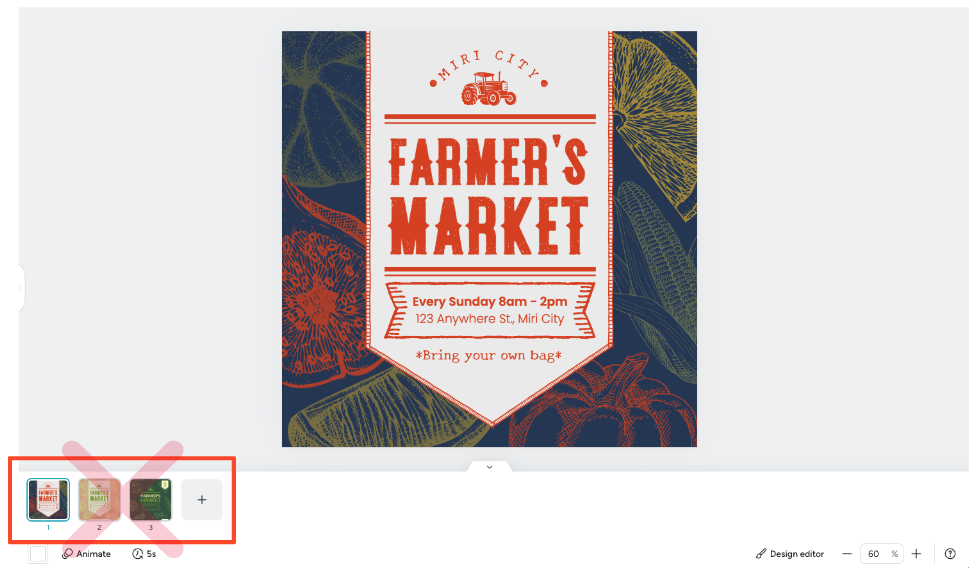Open the help question mark icon
This screenshot has width=976, height=579.
pyautogui.click(x=950, y=553)
